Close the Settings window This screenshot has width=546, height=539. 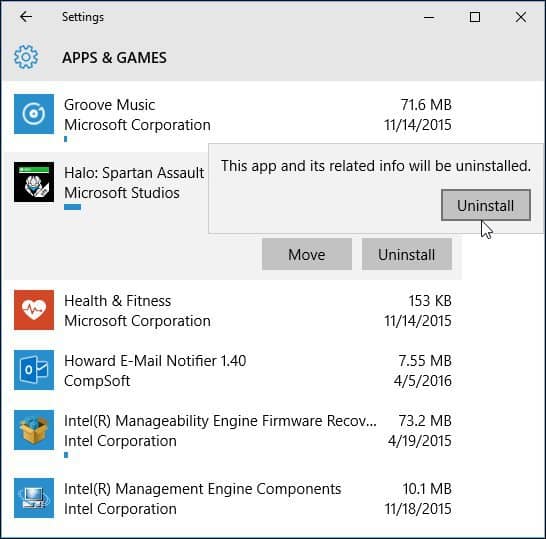point(521,17)
